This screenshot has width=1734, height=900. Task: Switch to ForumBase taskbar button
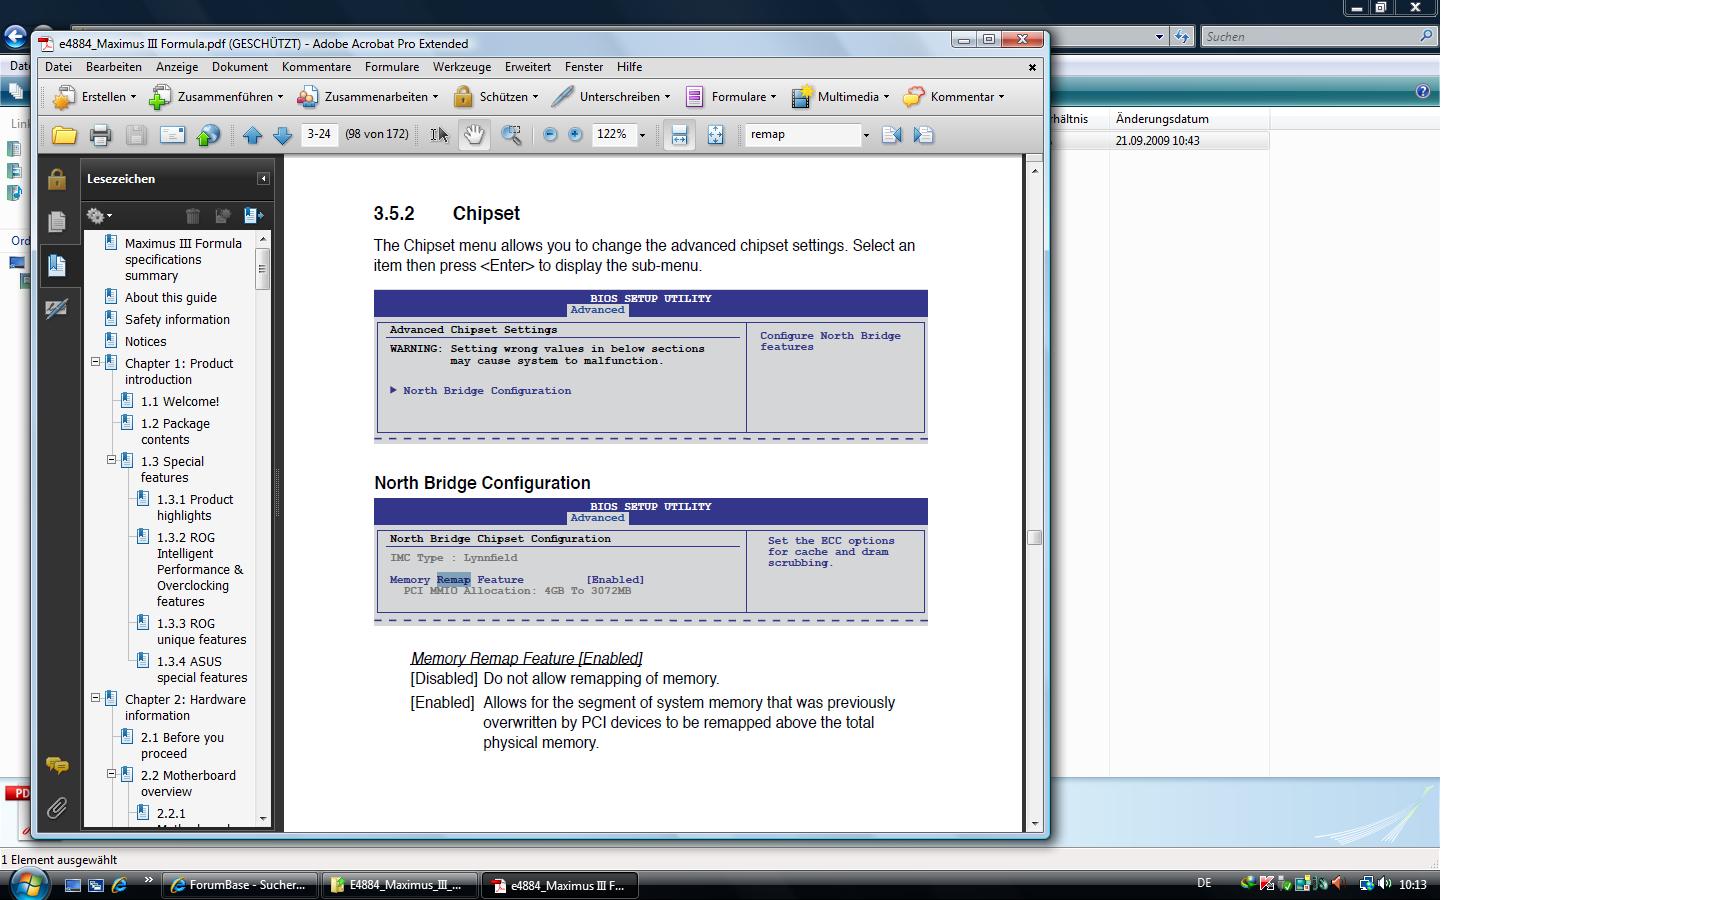[x=240, y=885]
